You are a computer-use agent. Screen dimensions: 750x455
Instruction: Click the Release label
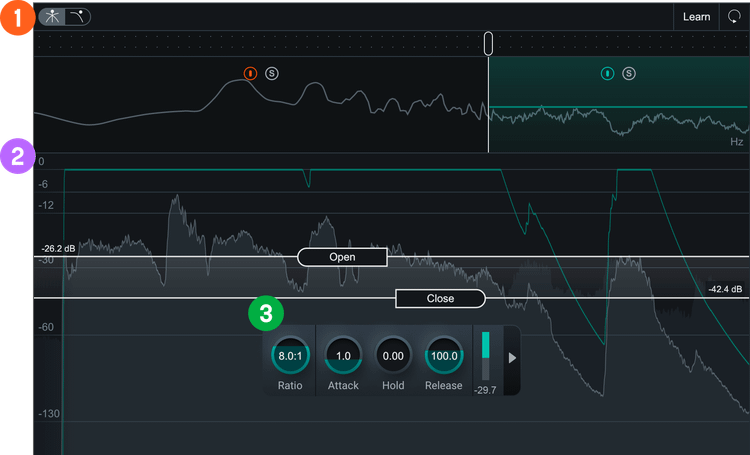tap(443, 385)
